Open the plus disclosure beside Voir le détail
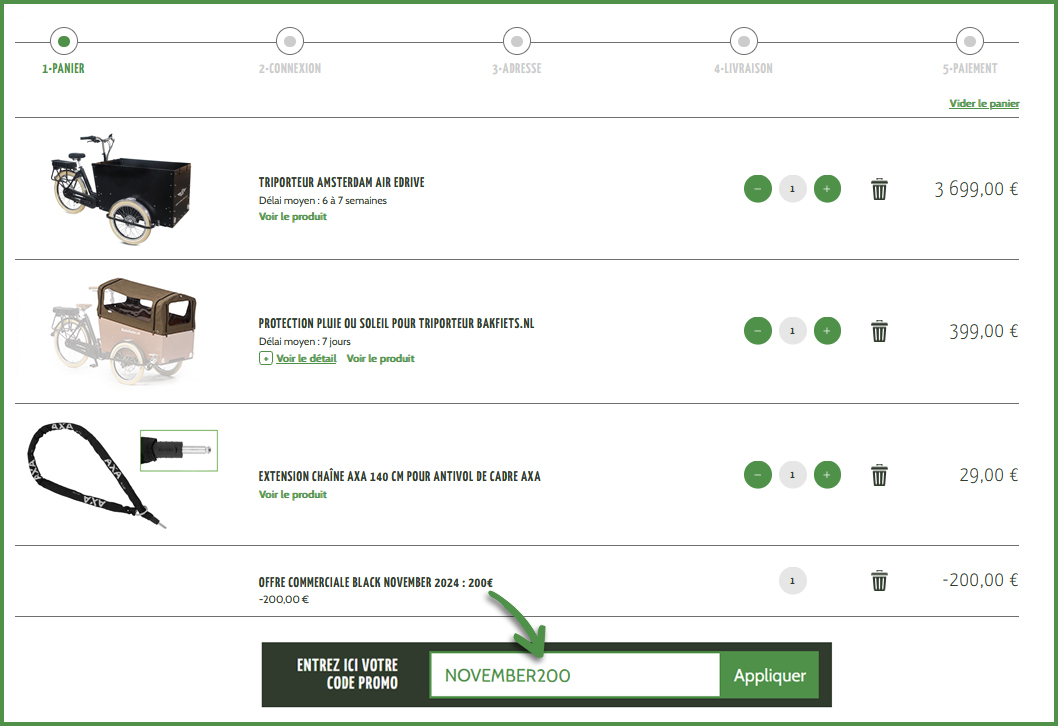 pos(264,358)
